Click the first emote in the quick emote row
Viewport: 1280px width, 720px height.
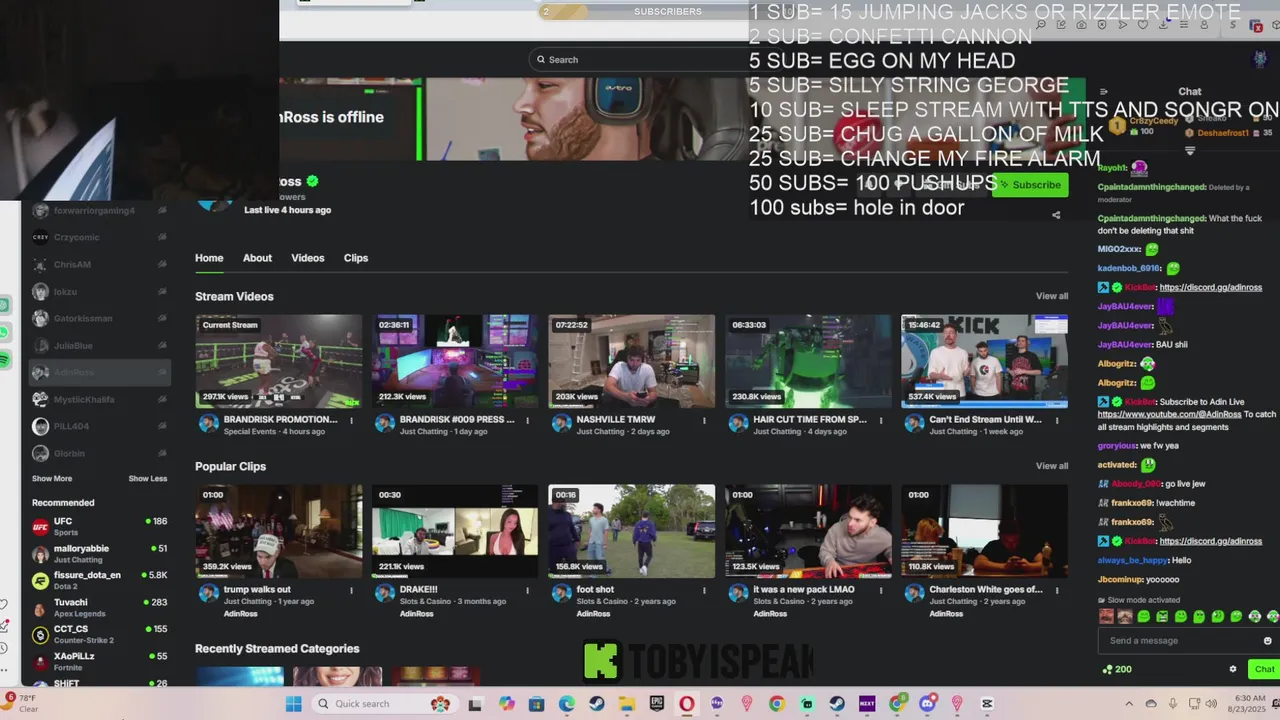click(1107, 617)
